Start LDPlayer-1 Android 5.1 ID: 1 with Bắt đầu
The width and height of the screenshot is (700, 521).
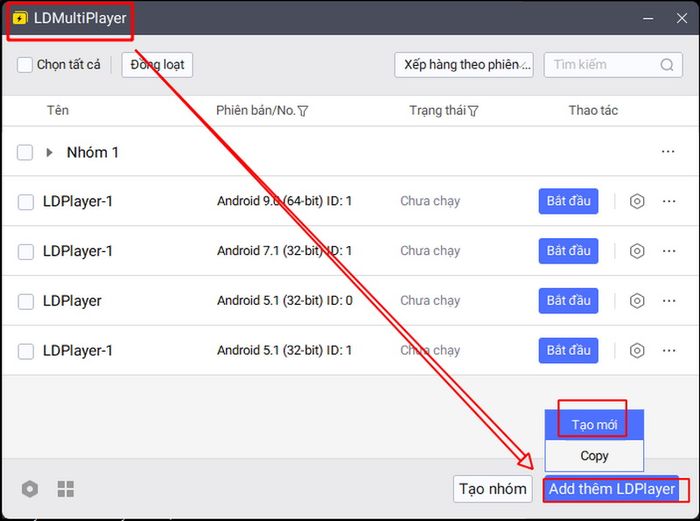click(568, 350)
